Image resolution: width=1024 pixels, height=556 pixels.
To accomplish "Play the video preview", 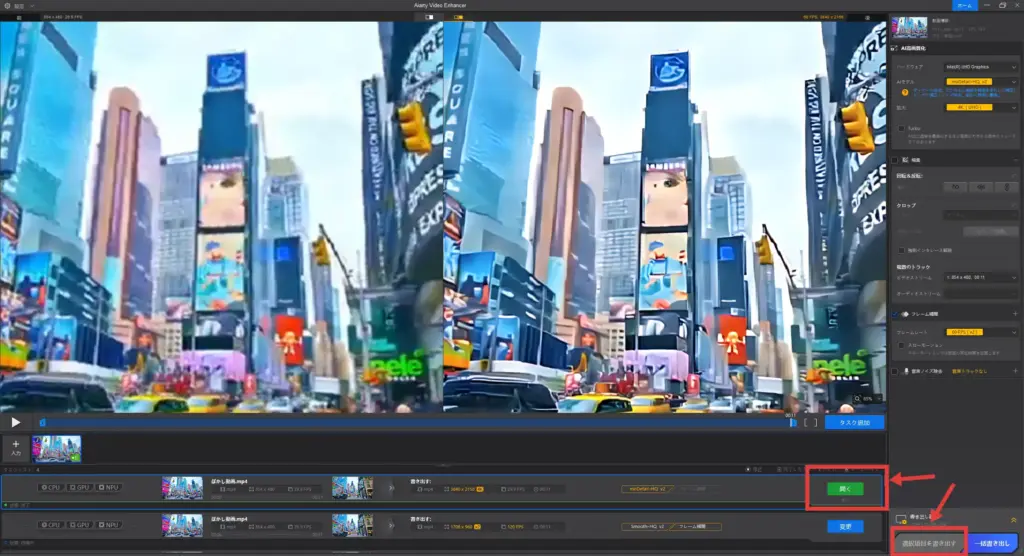I will [15, 423].
